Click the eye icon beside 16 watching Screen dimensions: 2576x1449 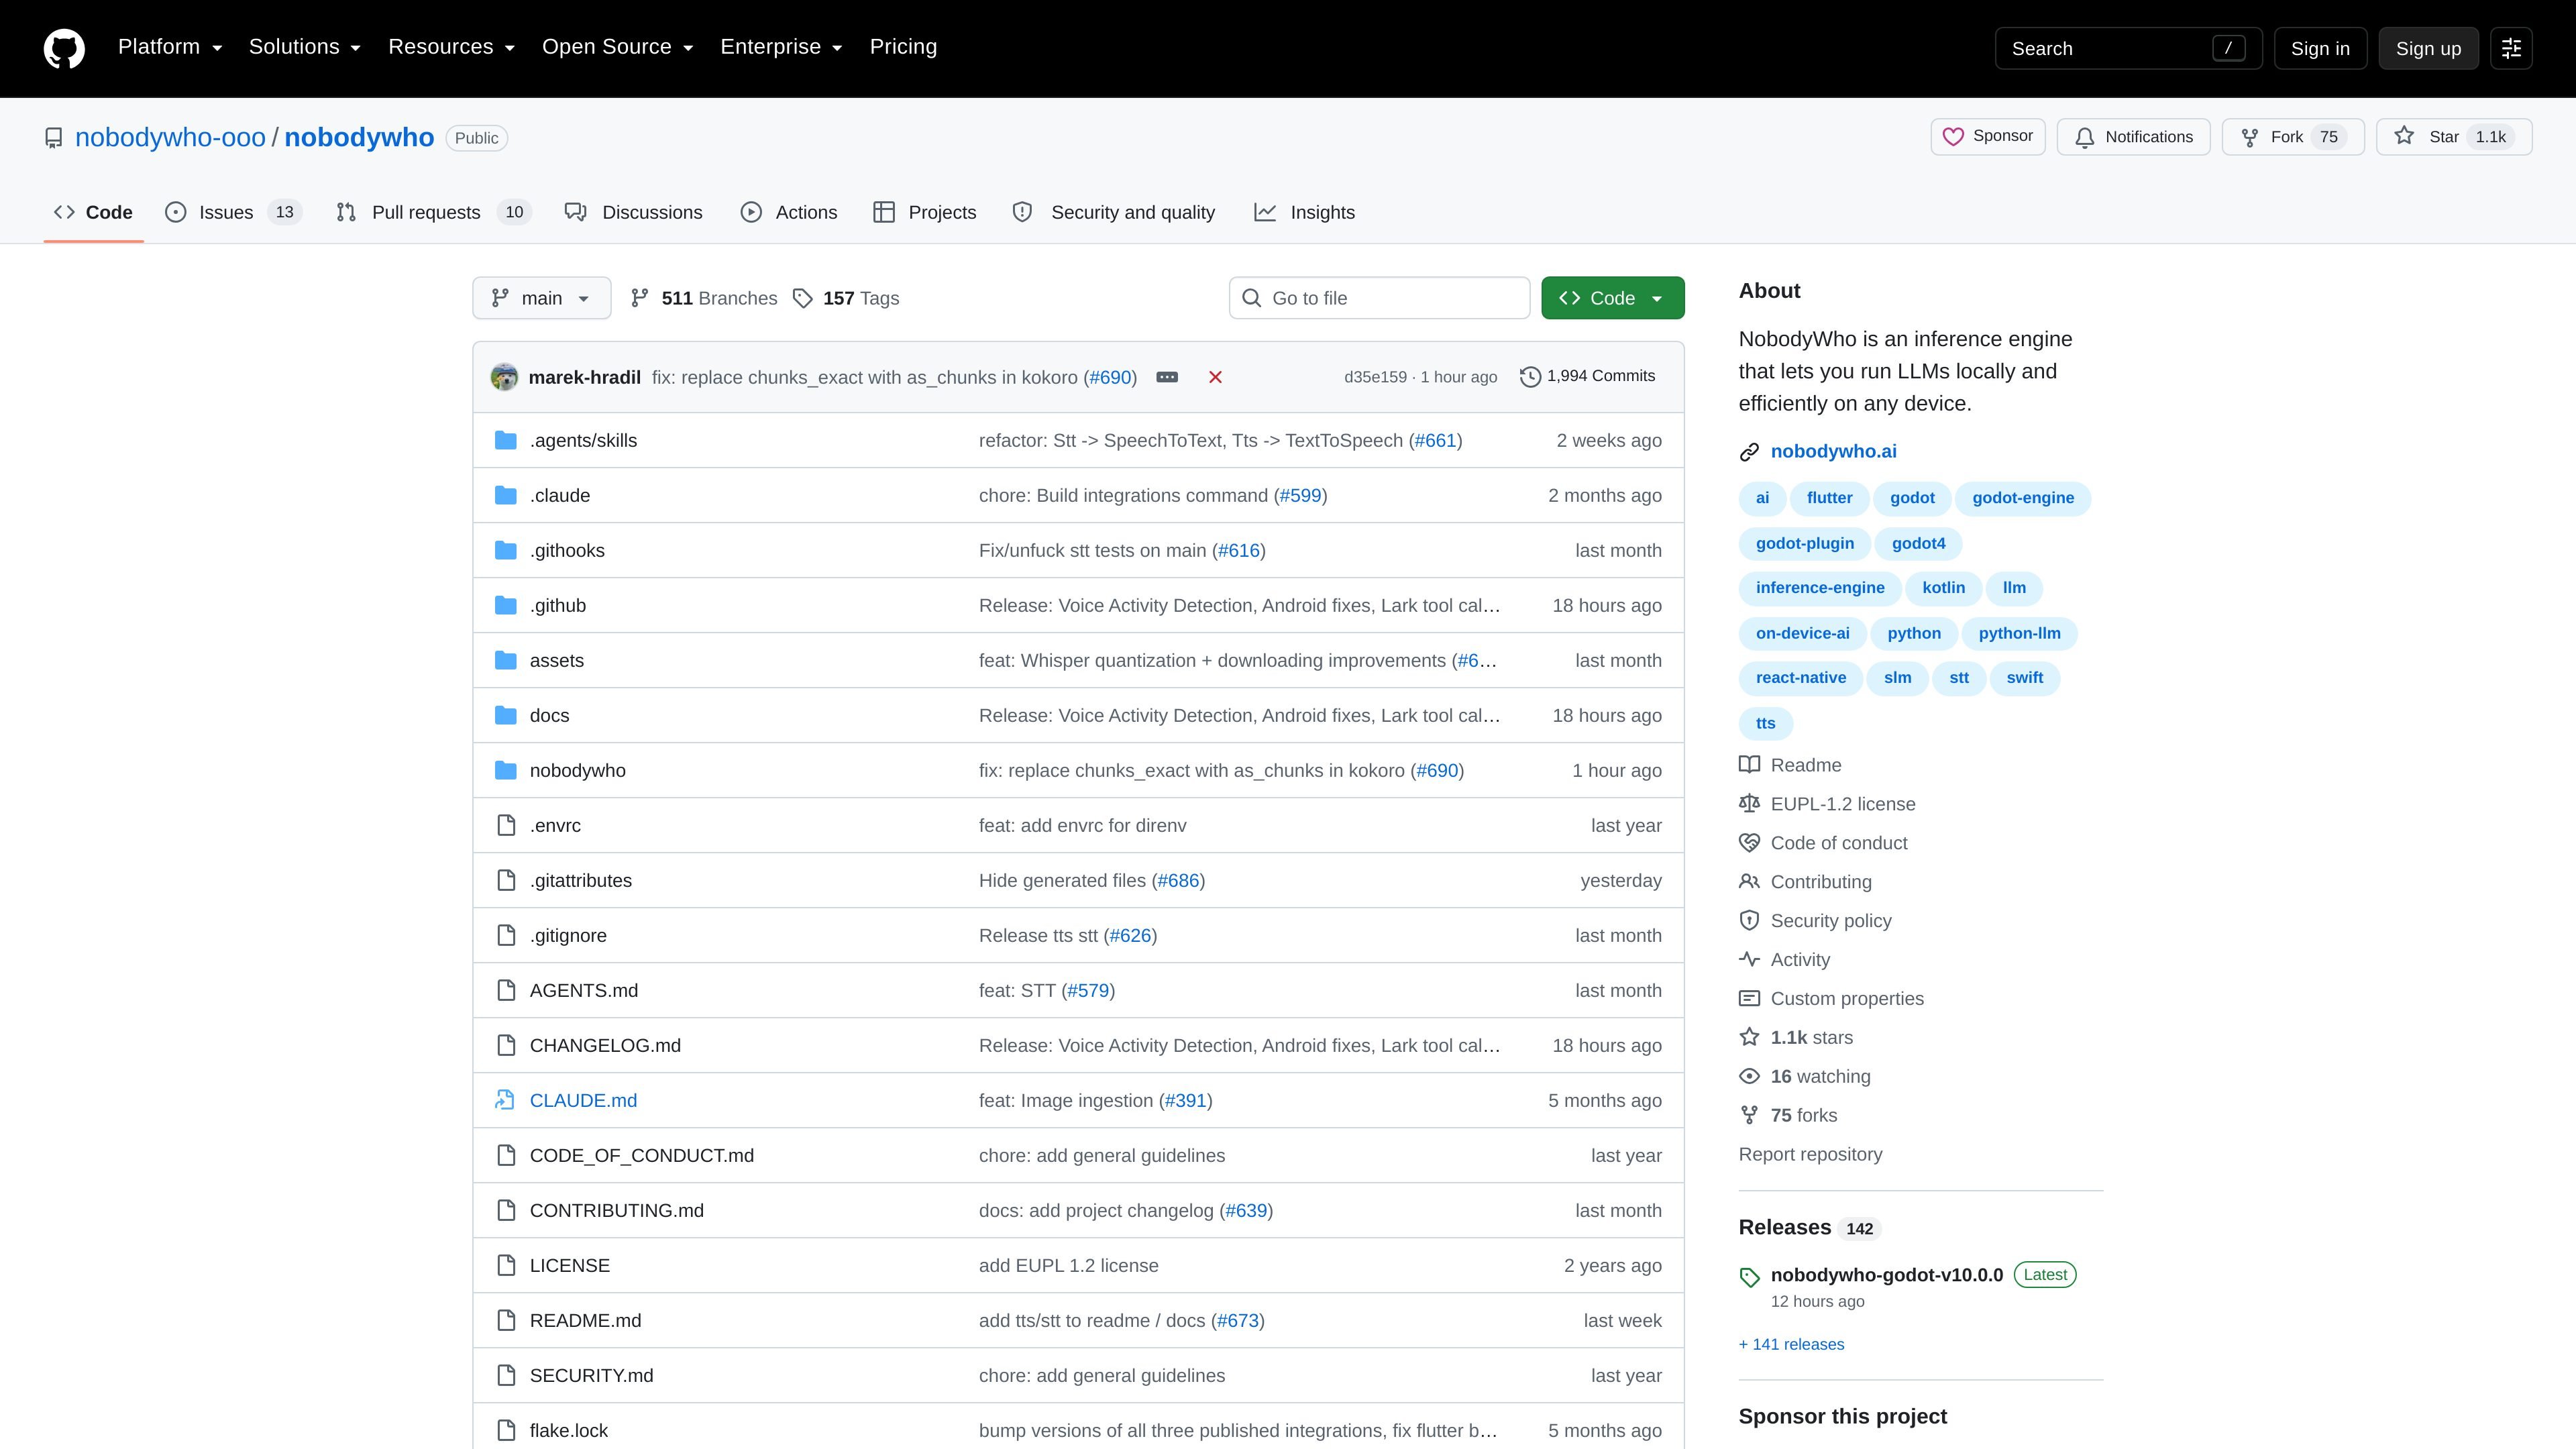pyautogui.click(x=1749, y=1076)
